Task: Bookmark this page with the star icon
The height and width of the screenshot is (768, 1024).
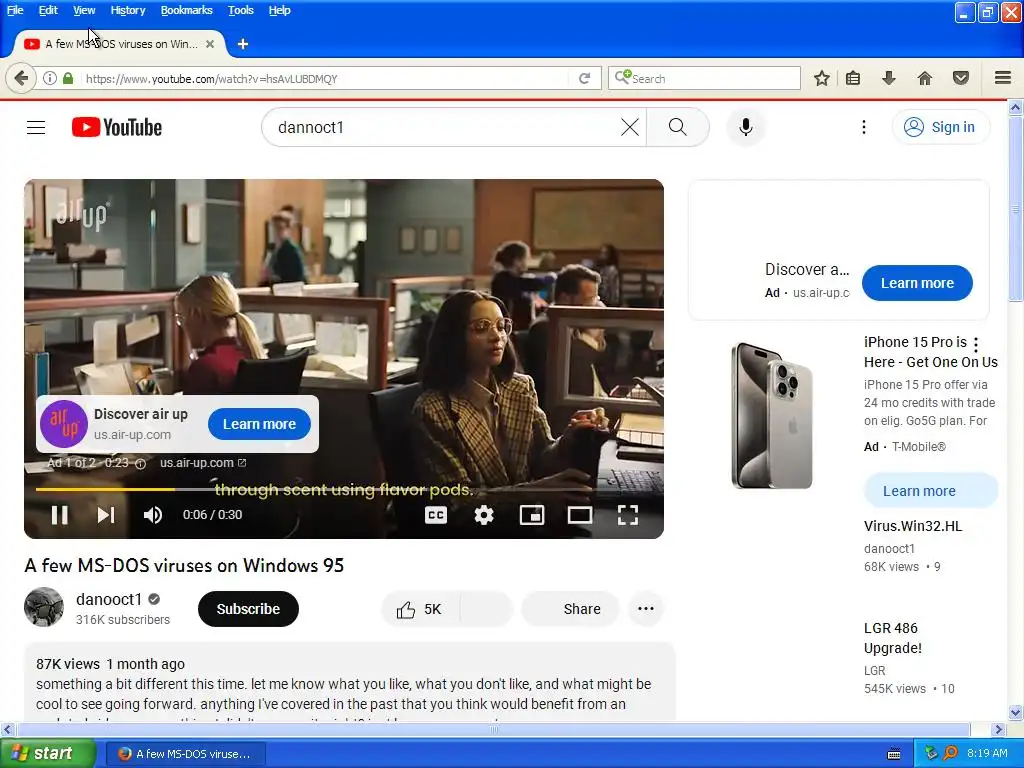Action: tap(822, 78)
